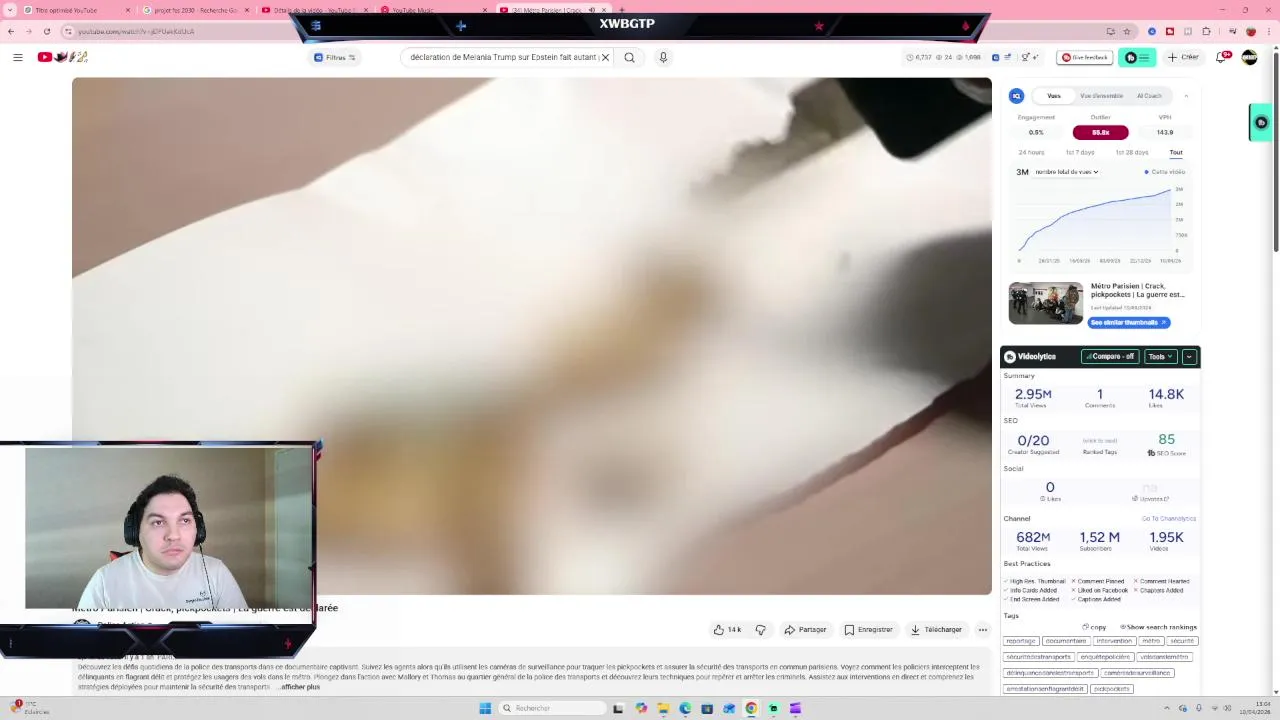
Task: Open the Chrome extensions puzzle icon
Action: (x=1206, y=31)
